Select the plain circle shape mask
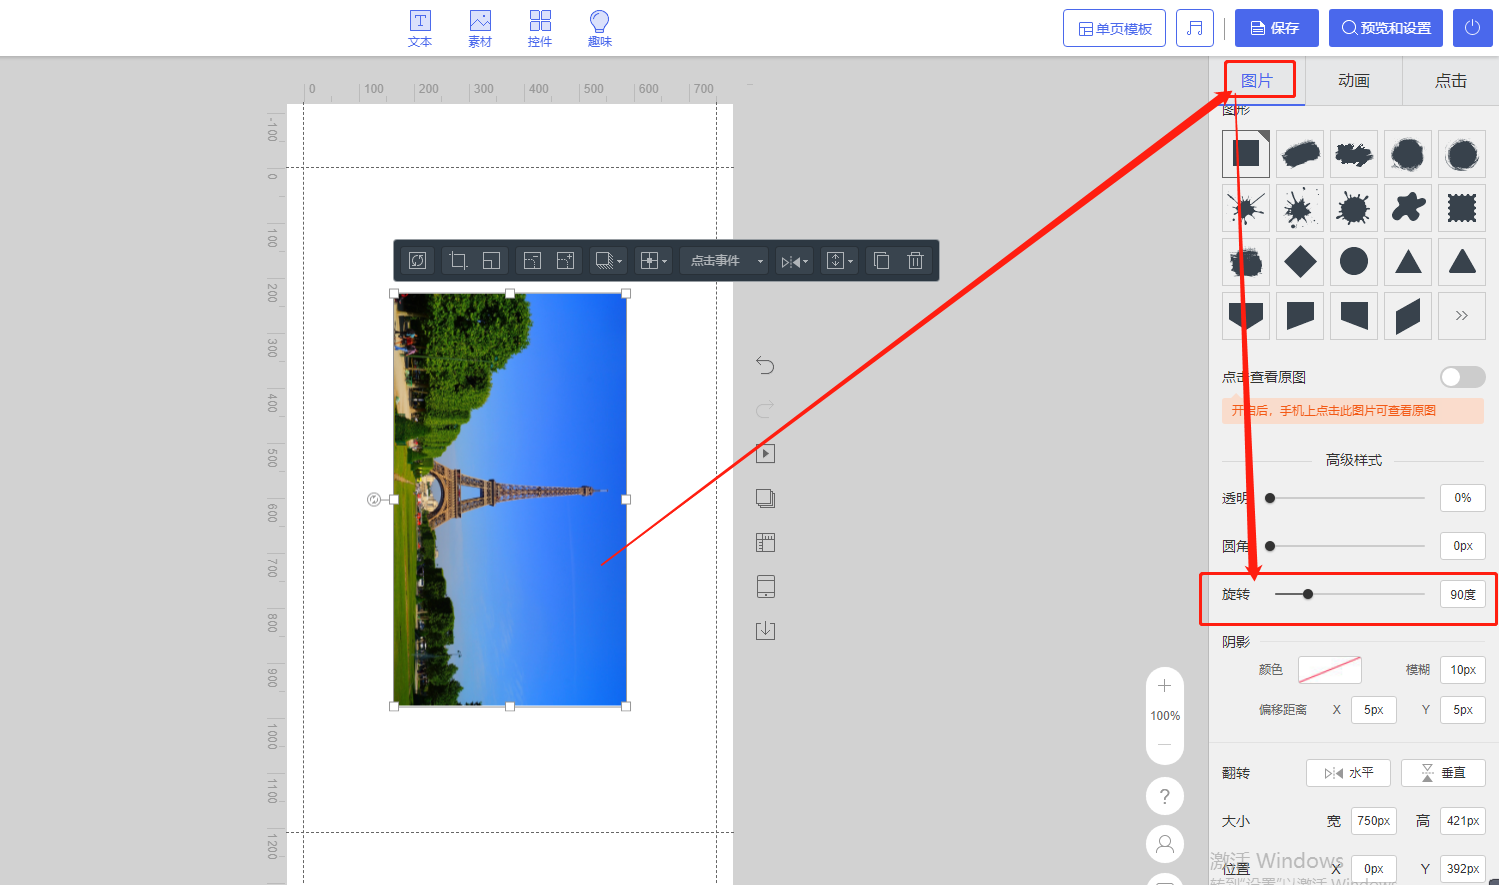Screen dimensions: 1499x885 tap(1354, 262)
